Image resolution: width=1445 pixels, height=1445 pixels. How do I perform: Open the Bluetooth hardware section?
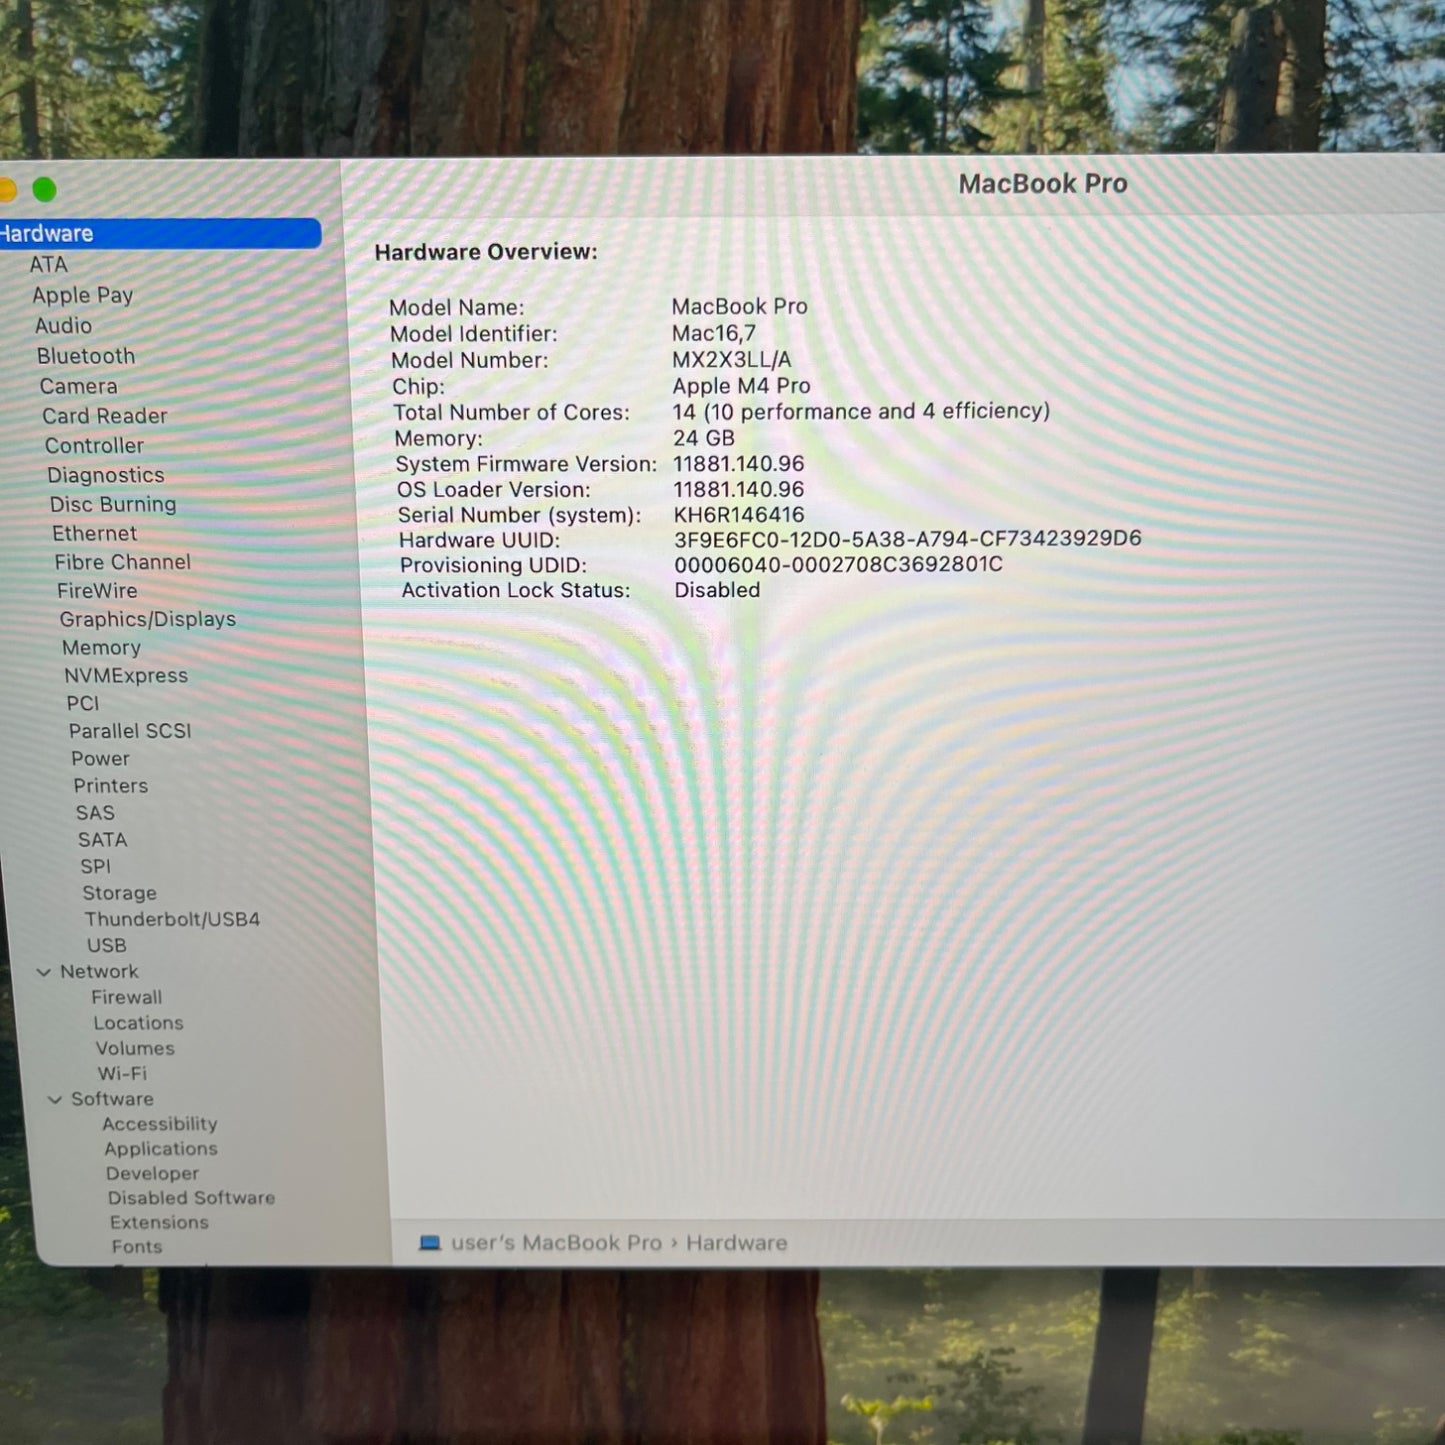point(86,356)
